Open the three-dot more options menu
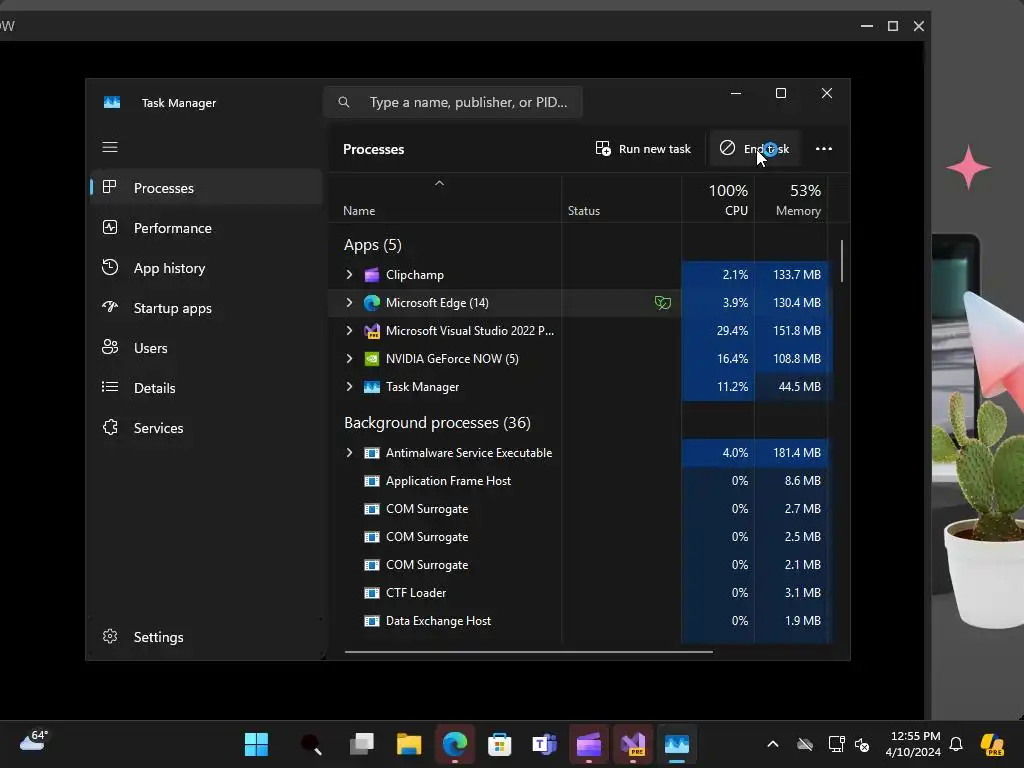Viewport: 1024px width, 768px height. (824, 149)
